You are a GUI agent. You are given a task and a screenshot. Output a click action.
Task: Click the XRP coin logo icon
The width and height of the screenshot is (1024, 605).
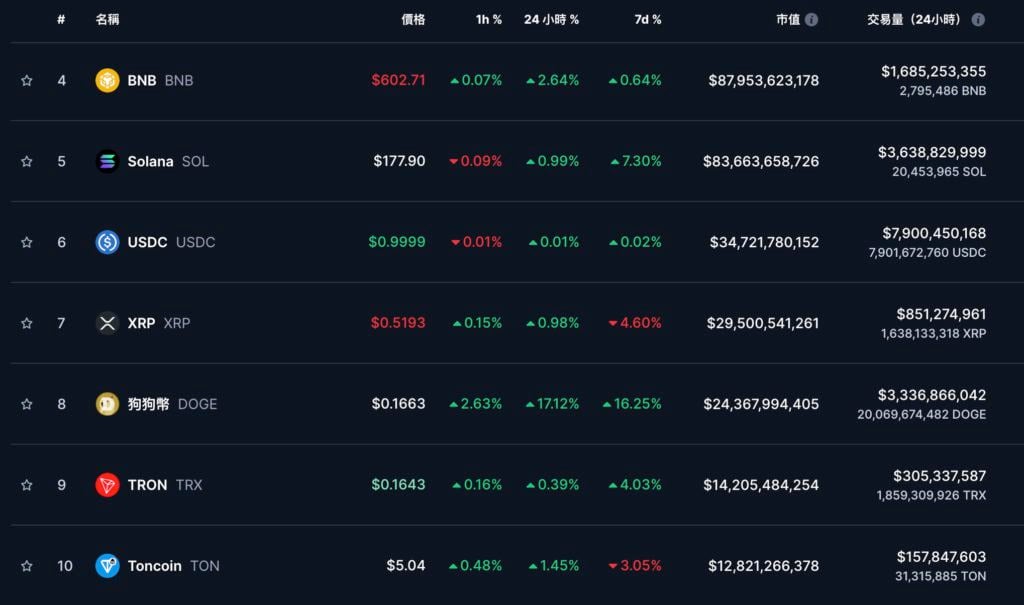click(x=107, y=323)
